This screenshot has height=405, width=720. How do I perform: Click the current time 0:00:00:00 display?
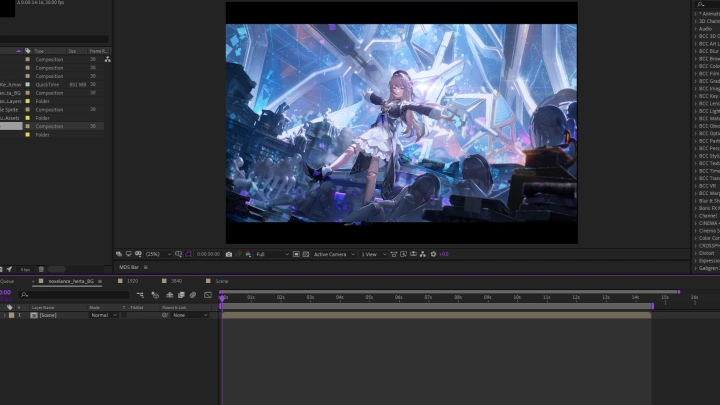click(208, 254)
